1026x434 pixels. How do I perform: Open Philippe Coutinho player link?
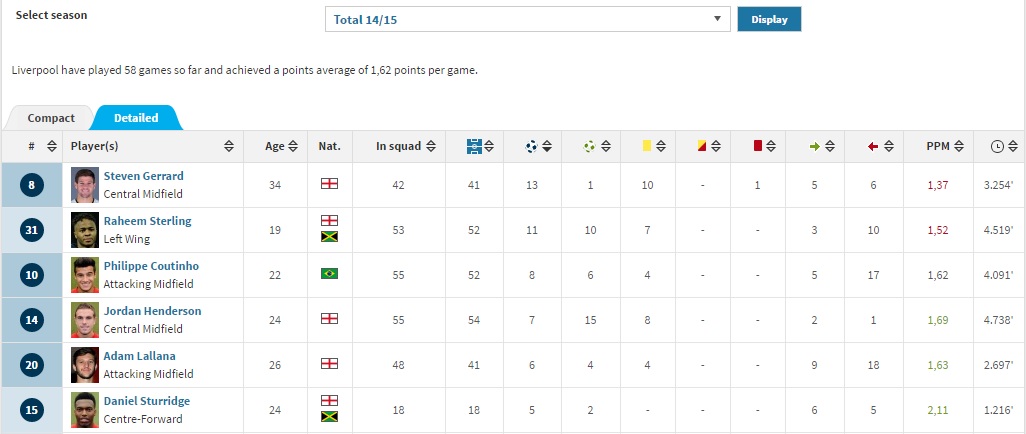151,266
